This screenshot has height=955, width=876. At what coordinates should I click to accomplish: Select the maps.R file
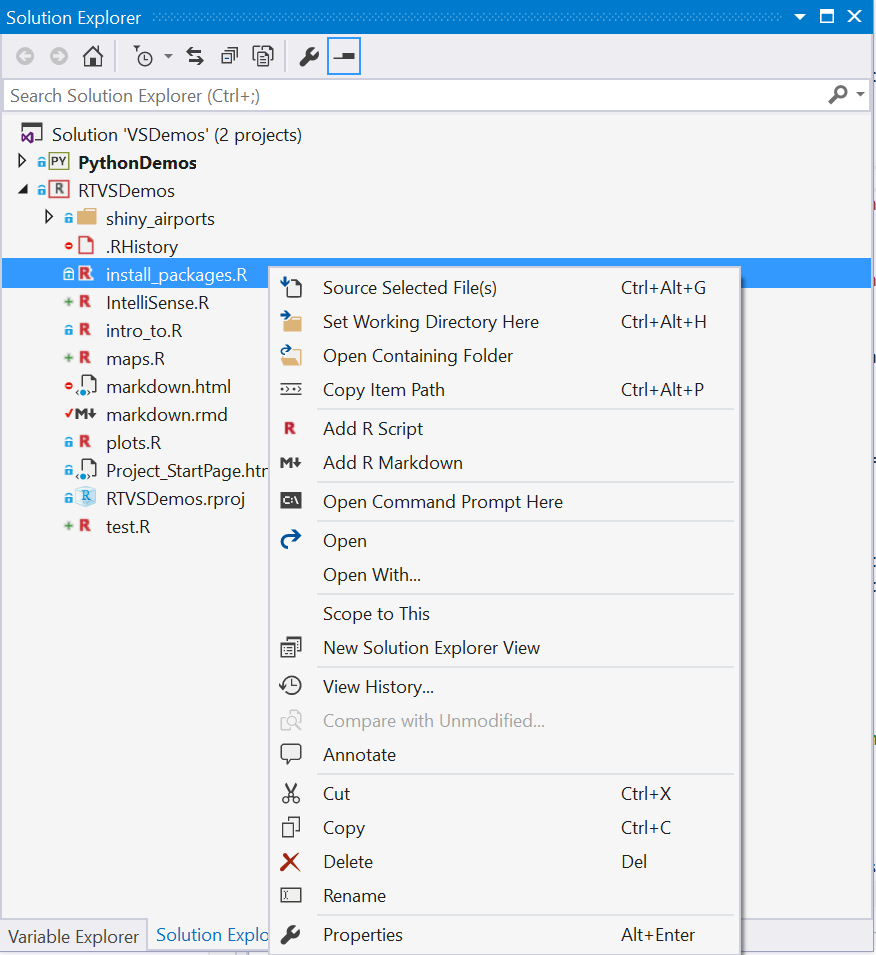[135, 359]
